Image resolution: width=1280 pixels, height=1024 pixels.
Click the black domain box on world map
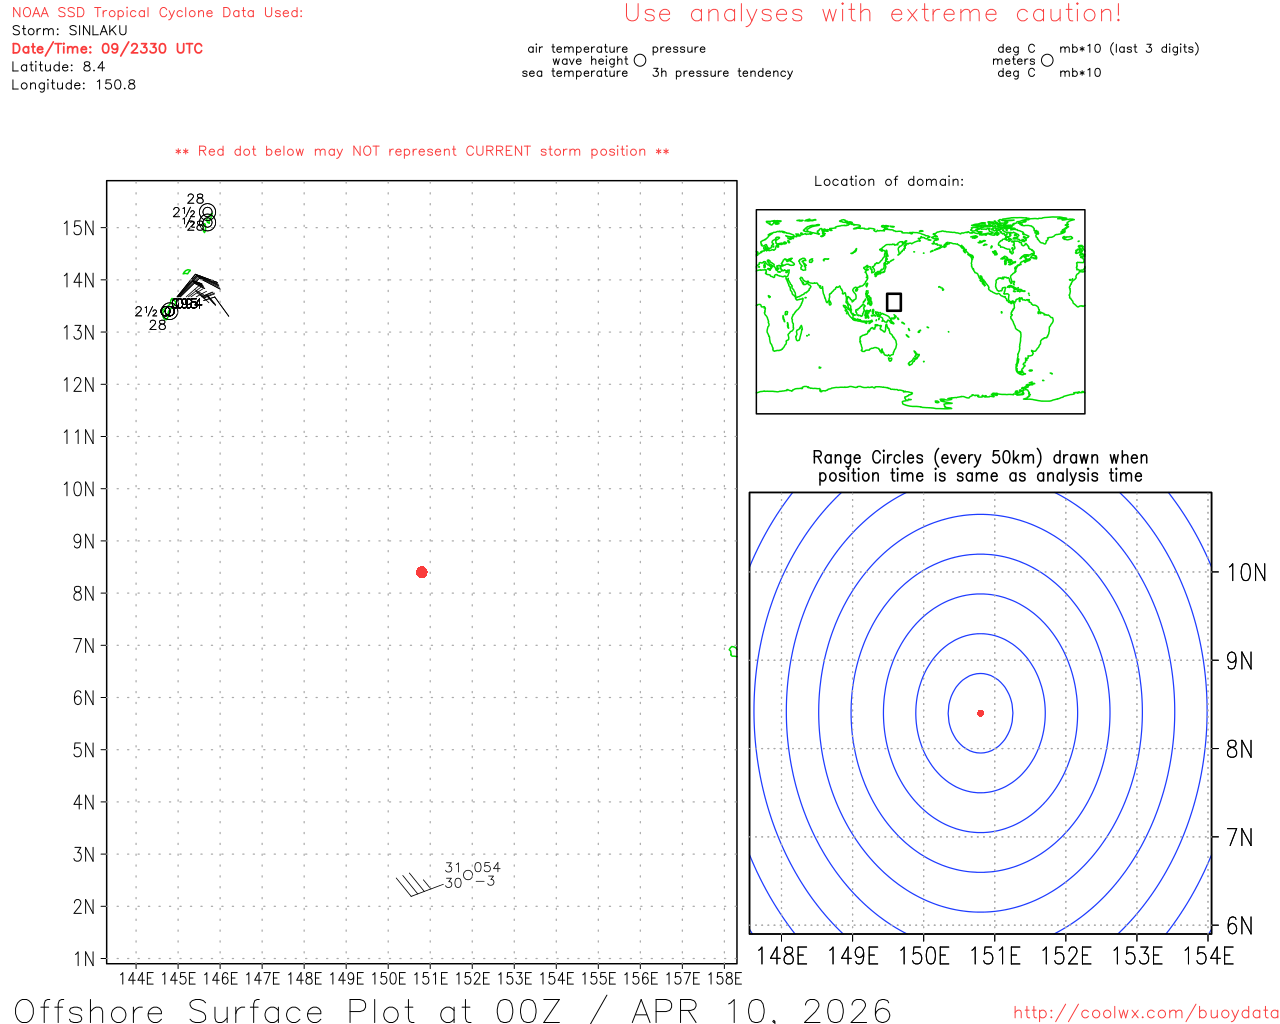click(894, 302)
